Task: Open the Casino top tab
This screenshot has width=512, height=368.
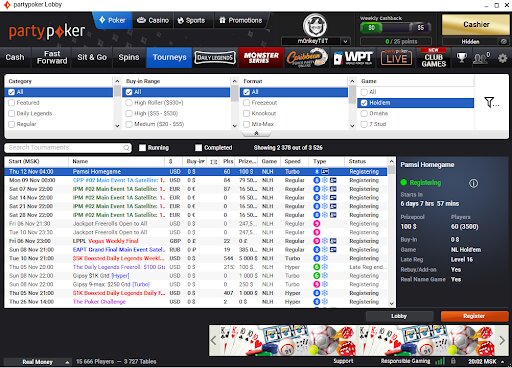Action: point(153,20)
